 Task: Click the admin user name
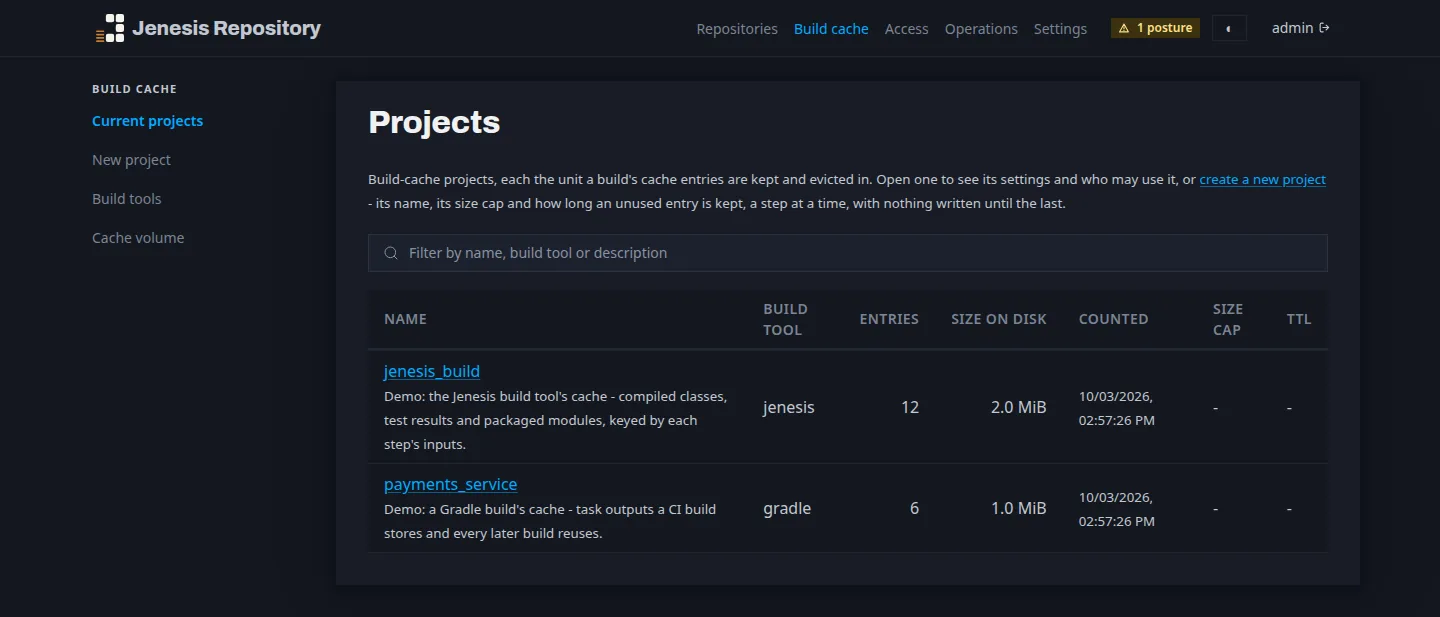1292,28
